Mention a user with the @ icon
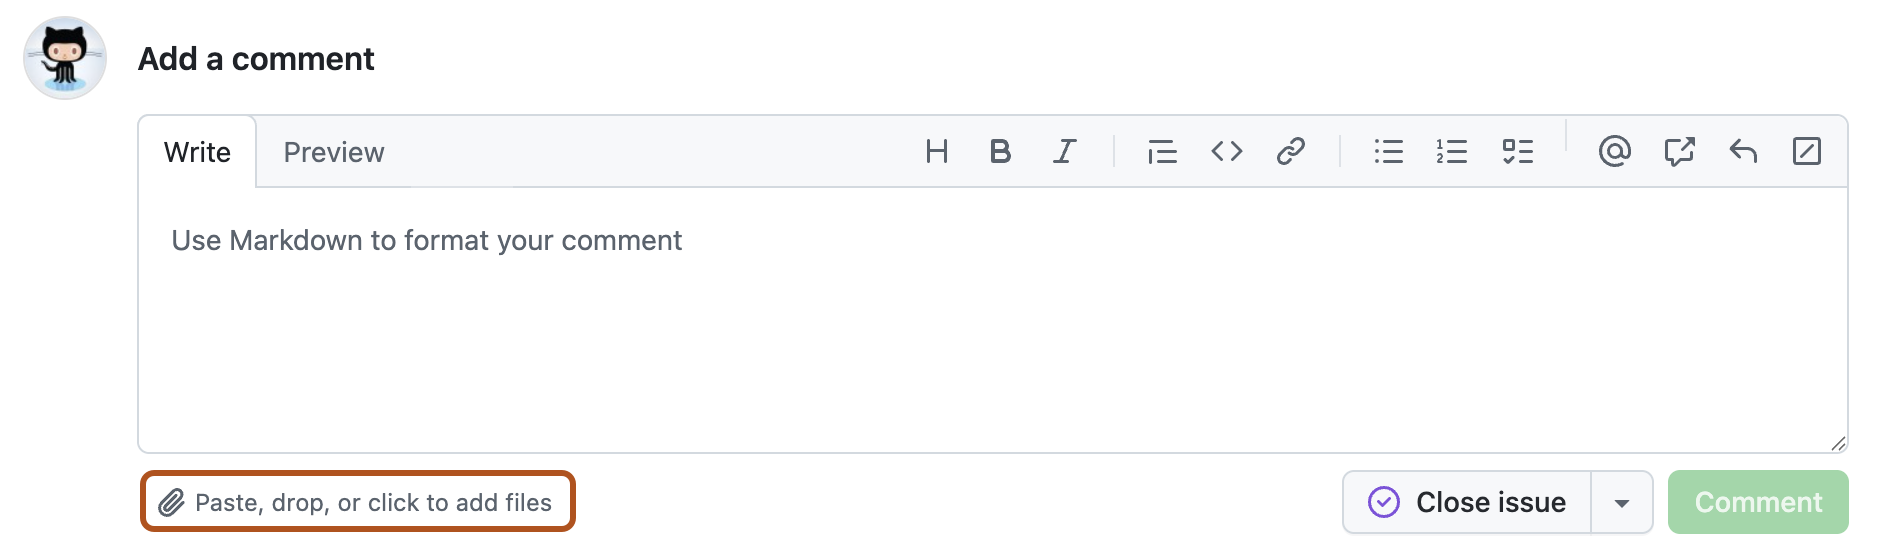The height and width of the screenshot is (560, 1880). [x=1614, y=152]
